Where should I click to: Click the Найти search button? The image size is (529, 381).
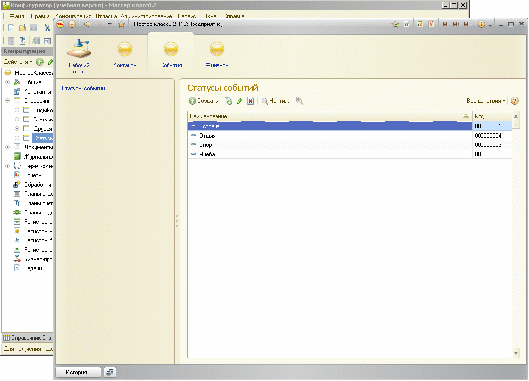pos(275,101)
